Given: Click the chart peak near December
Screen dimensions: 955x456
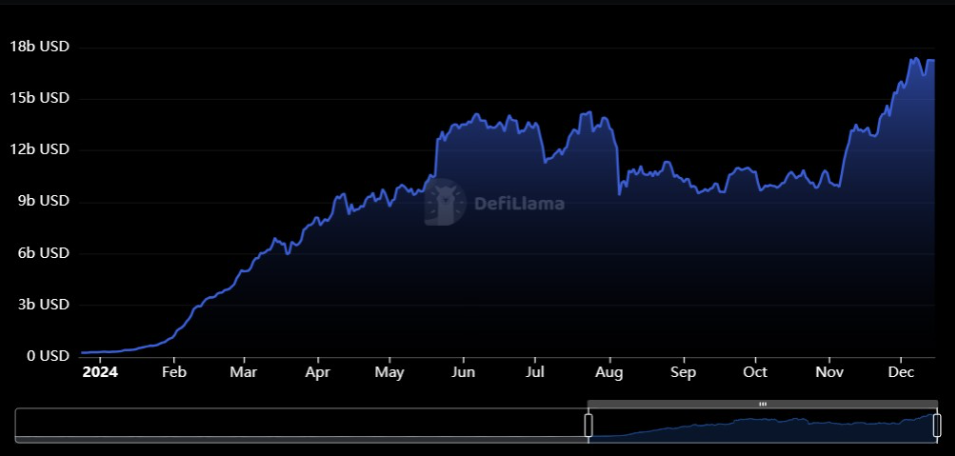Looking at the screenshot, I should [914, 59].
